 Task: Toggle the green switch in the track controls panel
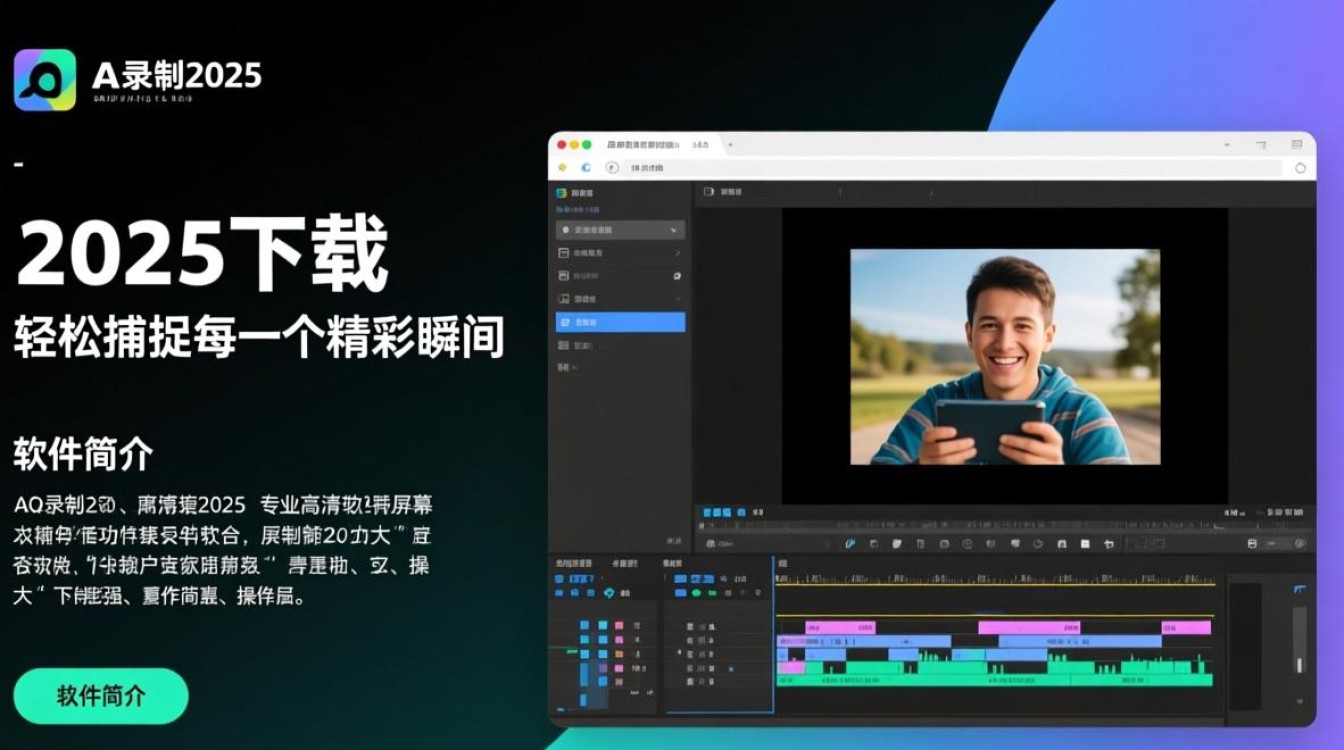[x=696, y=592]
